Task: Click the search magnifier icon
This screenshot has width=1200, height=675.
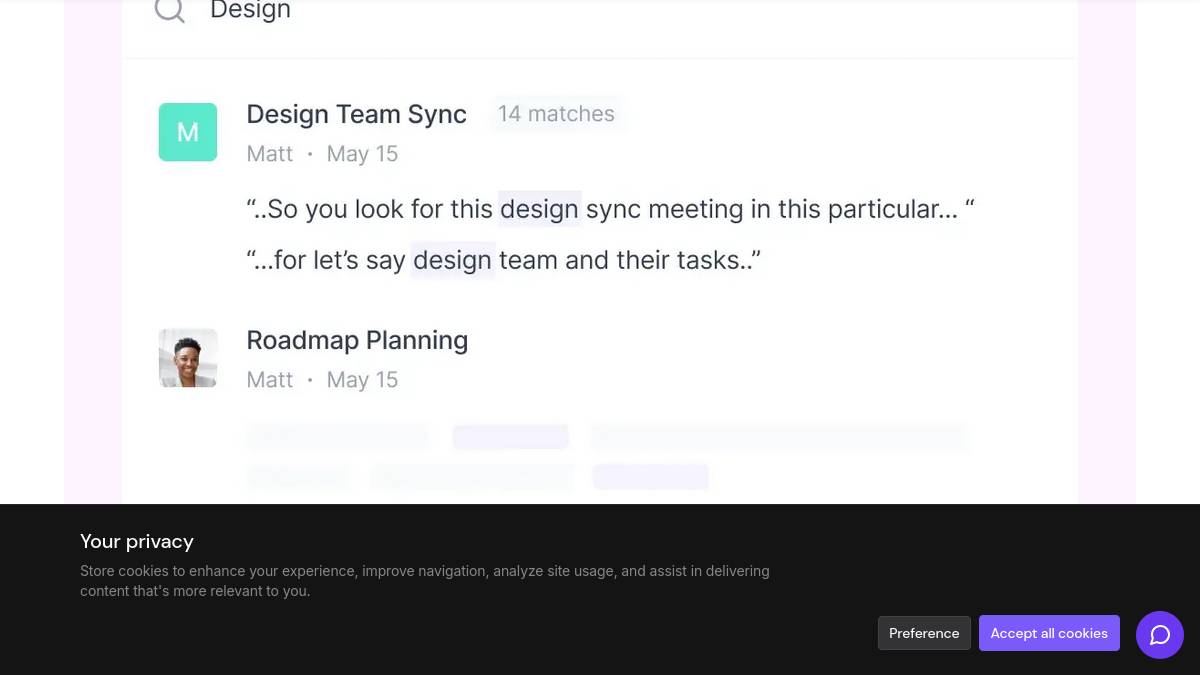Action: pos(170,10)
